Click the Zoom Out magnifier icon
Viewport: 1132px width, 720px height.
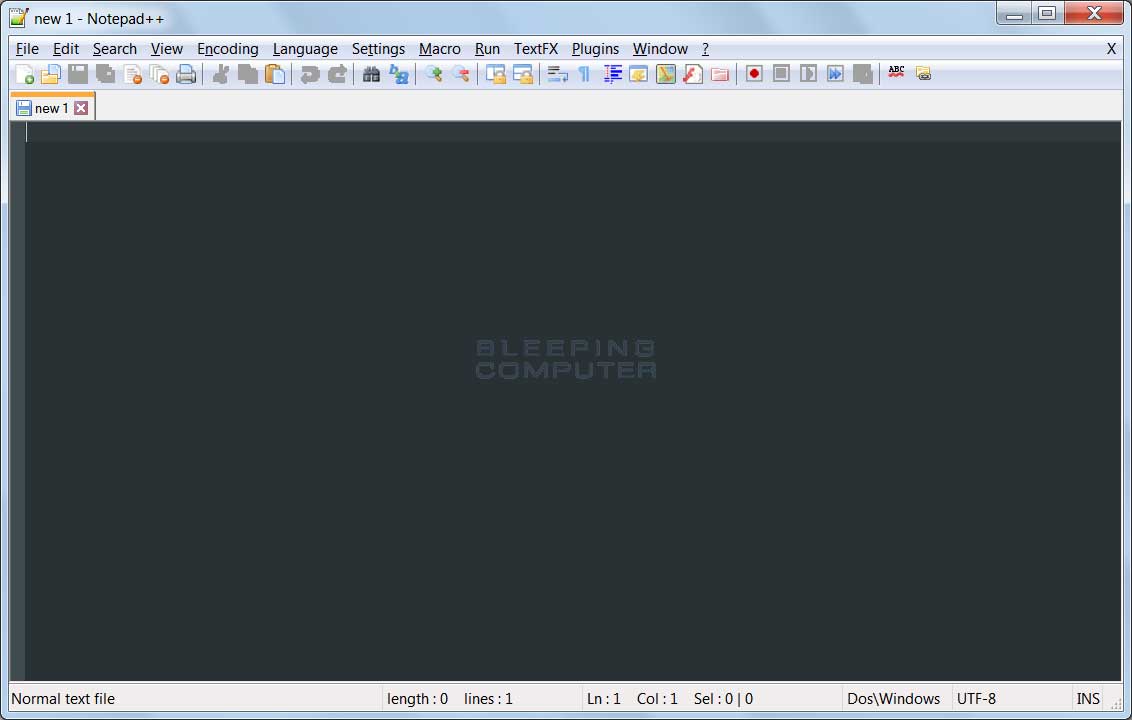(461, 74)
